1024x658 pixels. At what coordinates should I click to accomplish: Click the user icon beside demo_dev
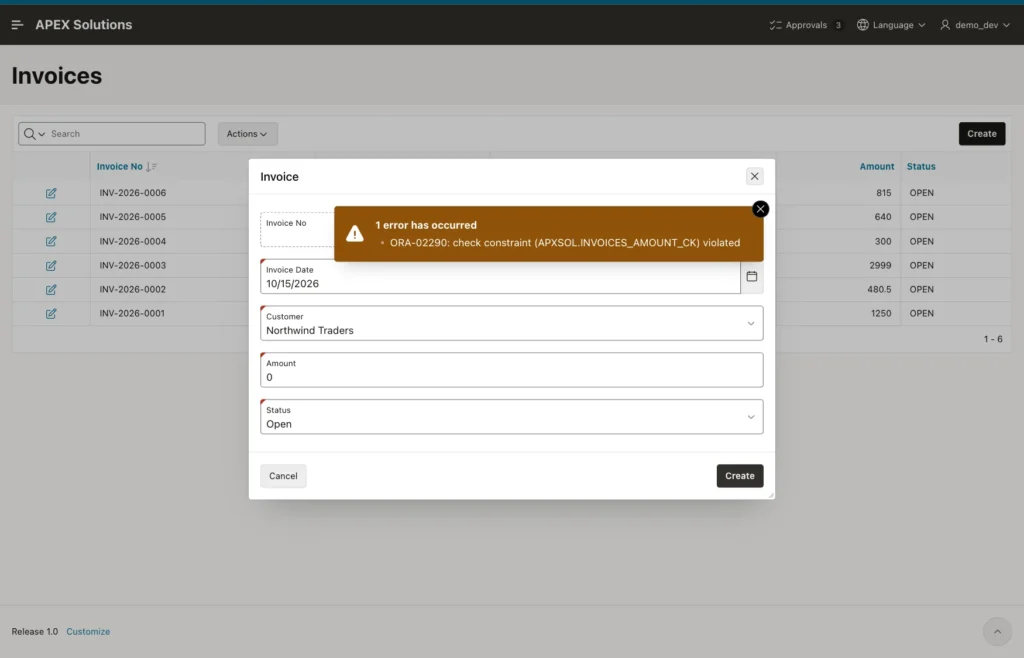[945, 25]
